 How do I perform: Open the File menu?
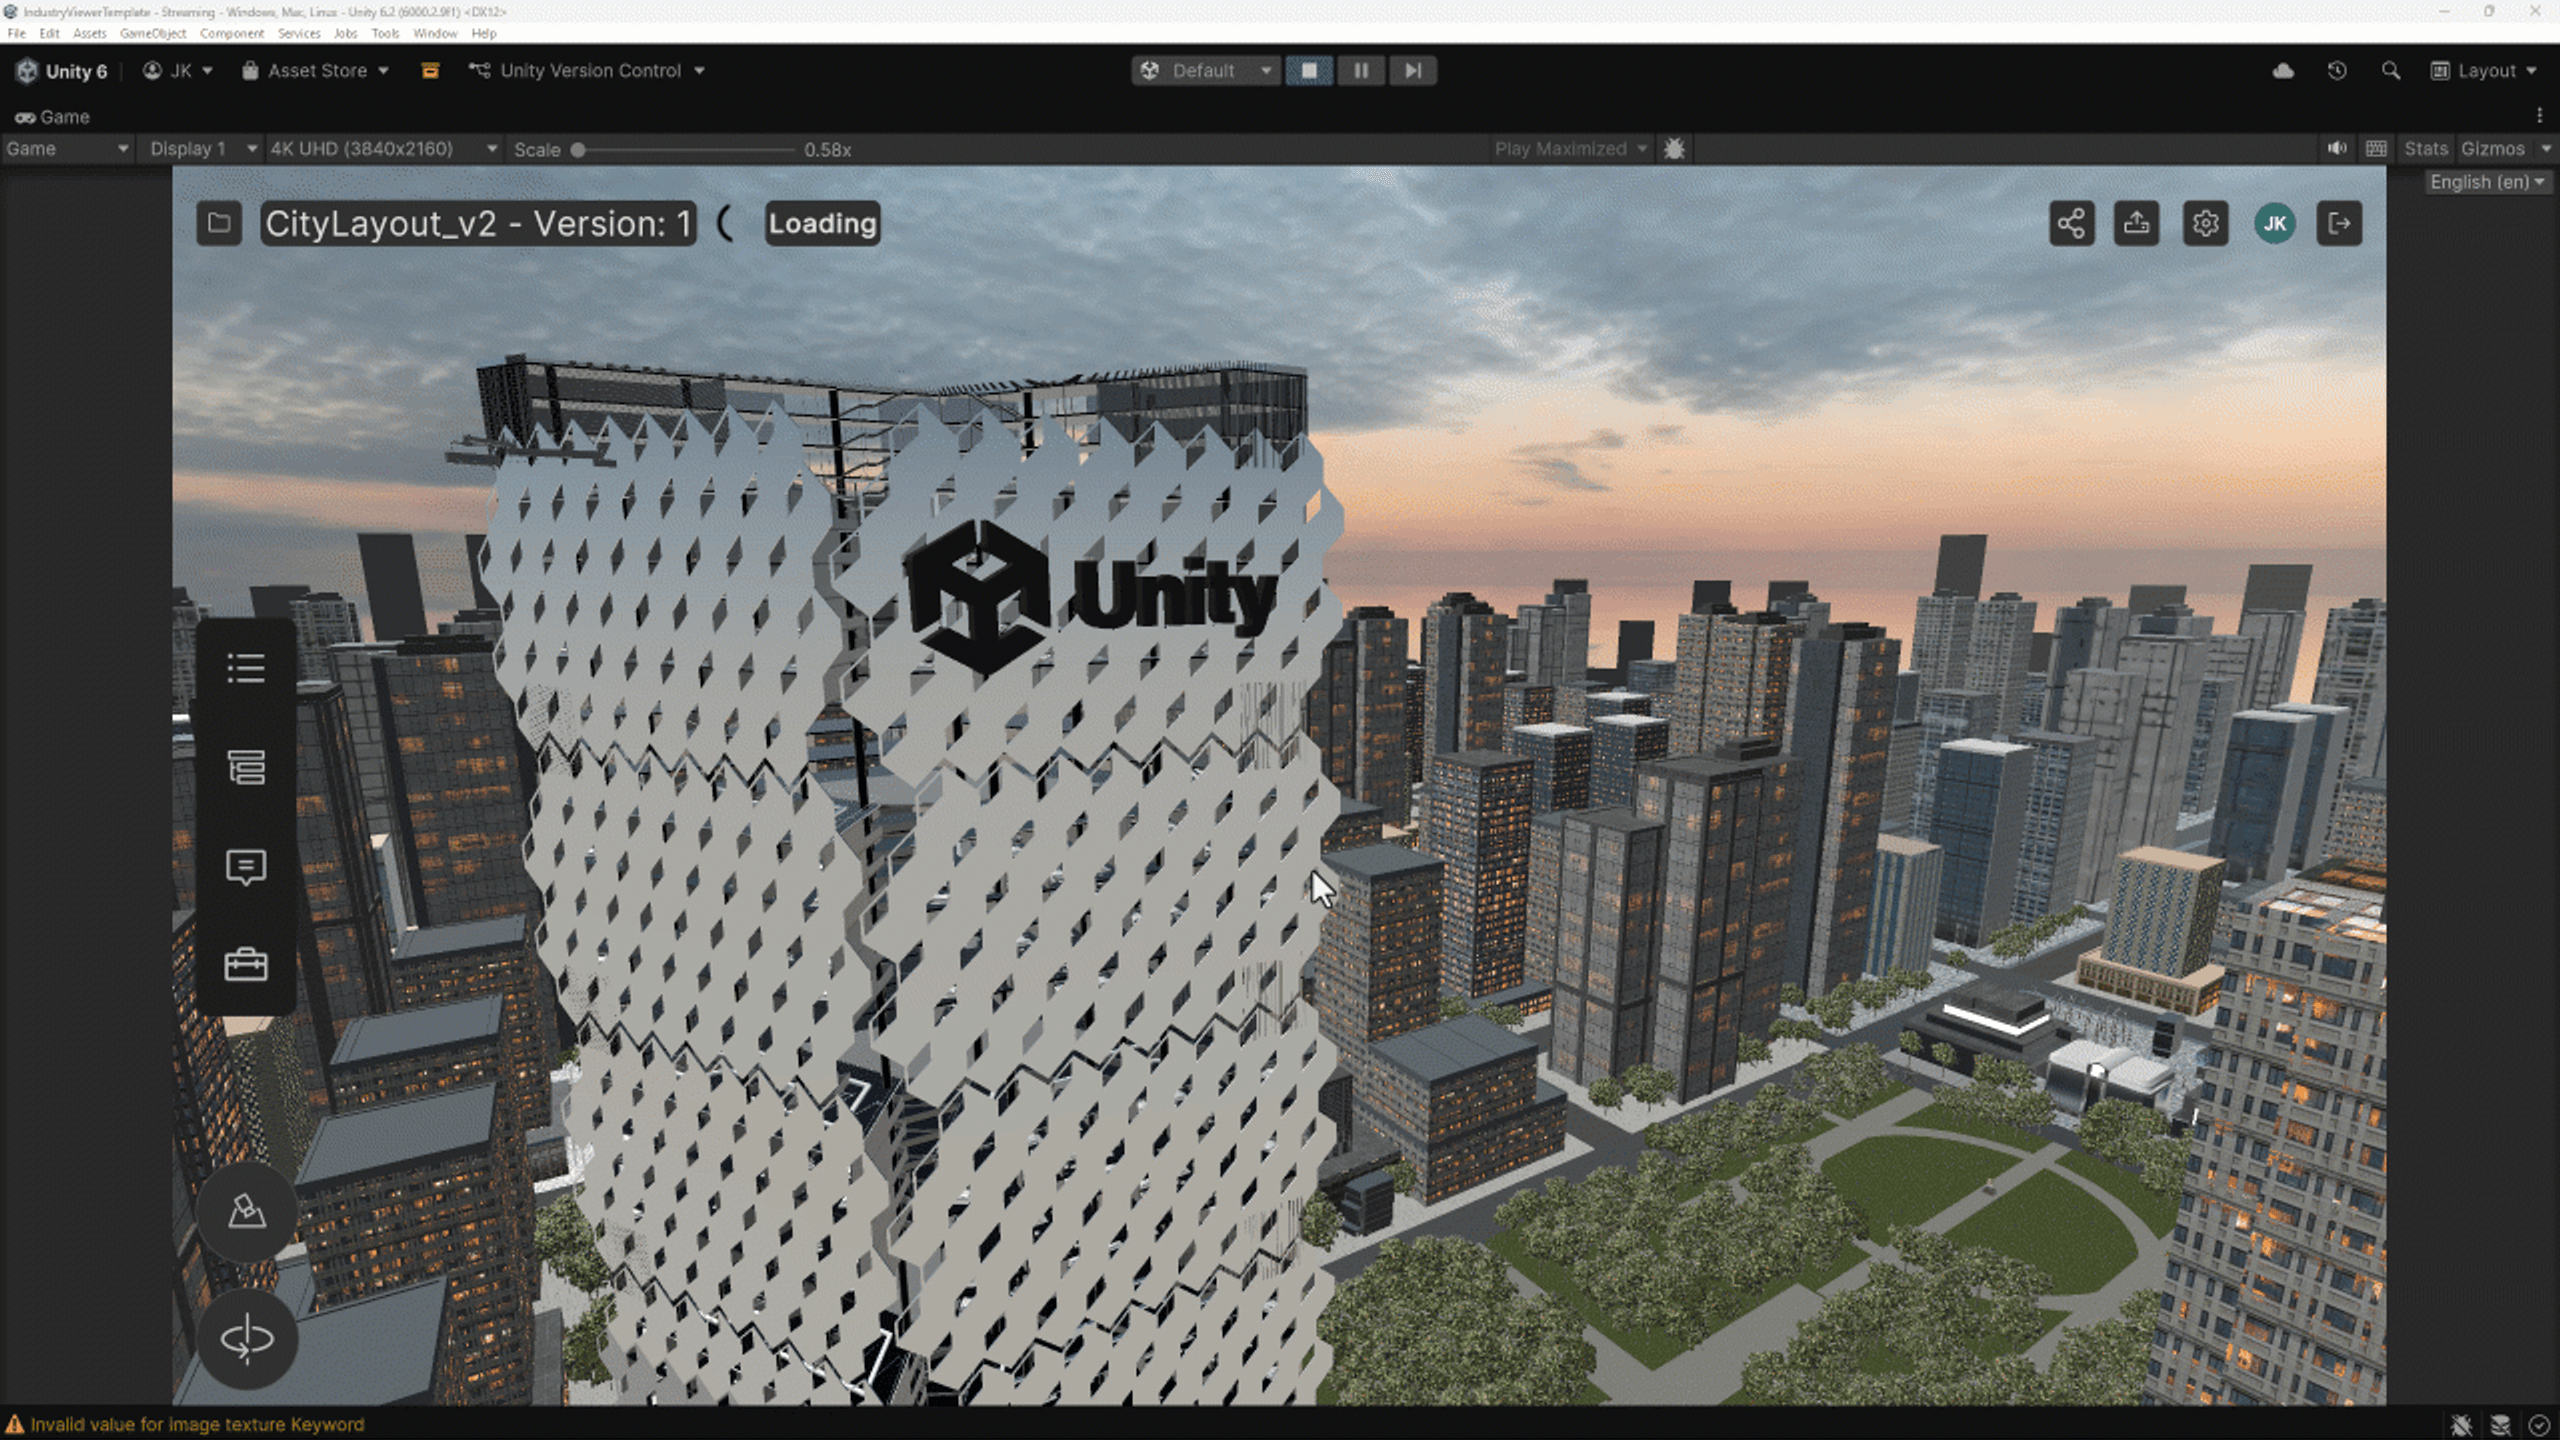click(17, 33)
